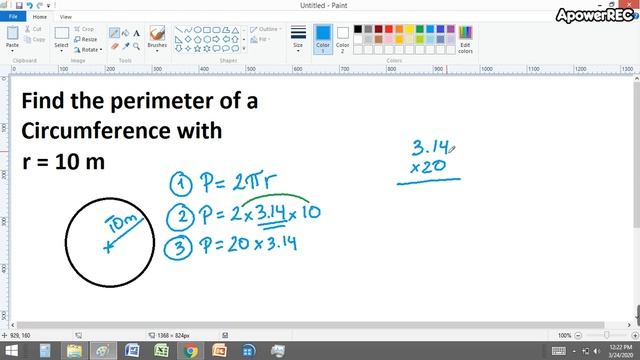Activate the Magnifier tool
This screenshot has height=360, width=640.
(137, 47)
